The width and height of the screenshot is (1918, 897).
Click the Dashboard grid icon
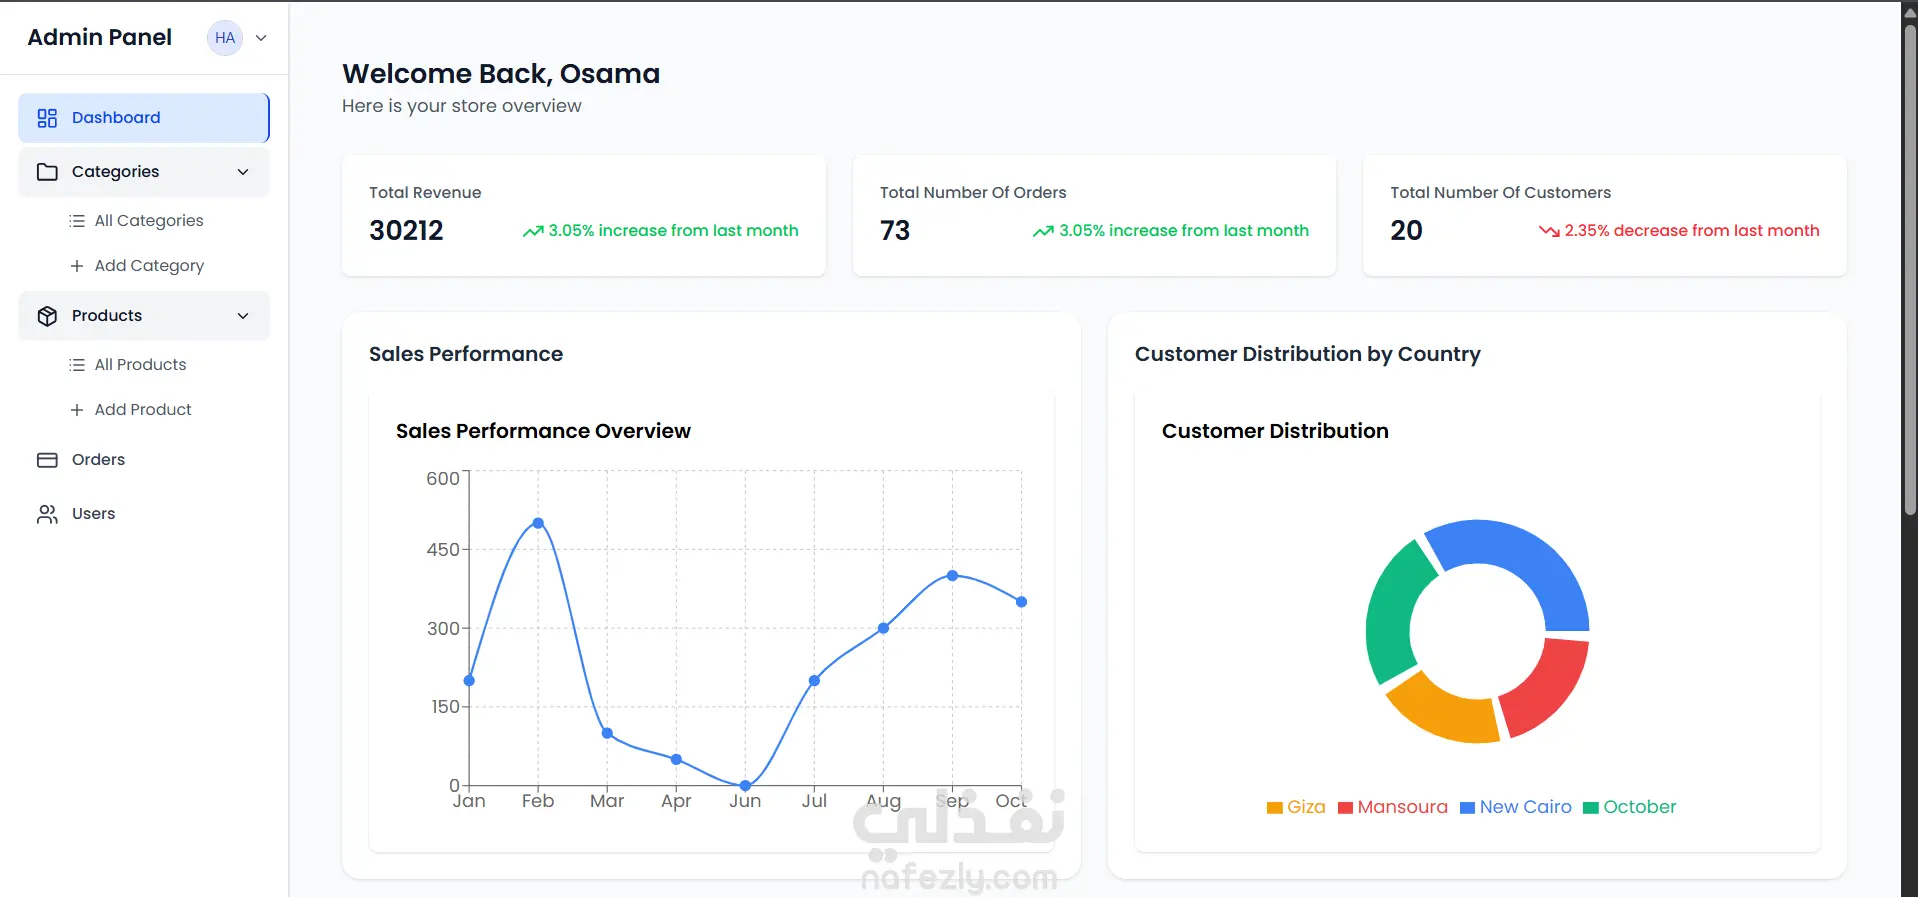[47, 118]
